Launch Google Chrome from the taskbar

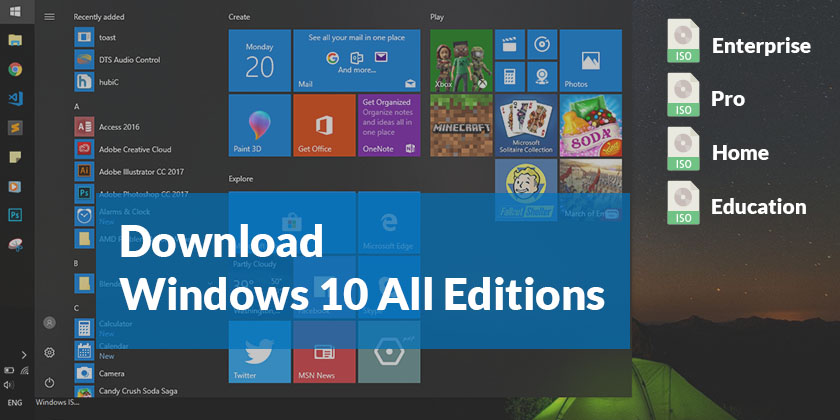coord(15,69)
